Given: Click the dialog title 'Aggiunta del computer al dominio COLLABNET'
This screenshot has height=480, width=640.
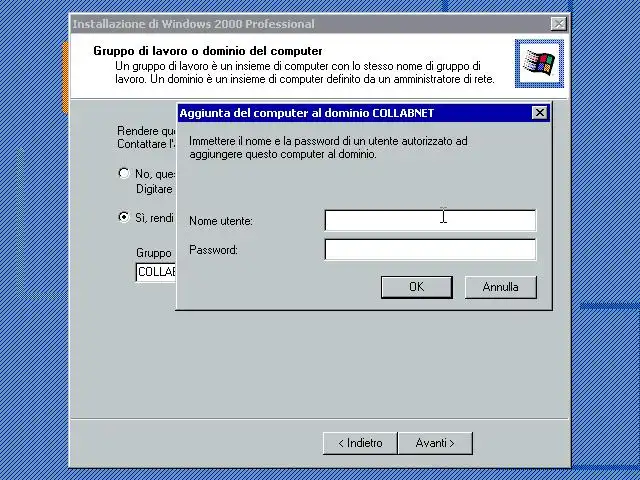Looking at the screenshot, I should click(307, 113).
